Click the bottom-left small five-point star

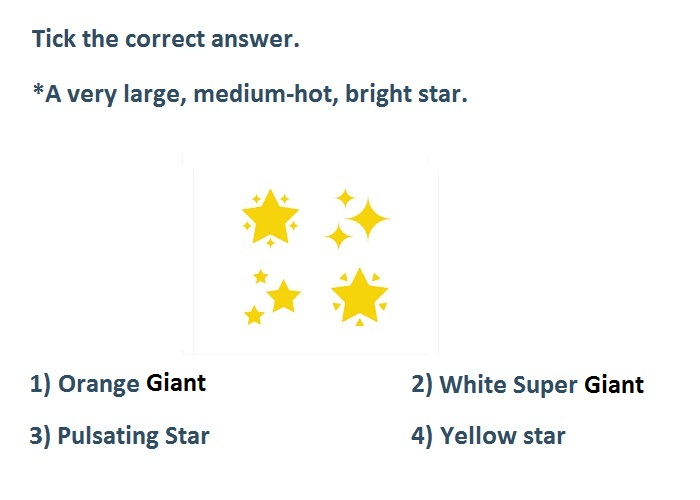[x=254, y=315]
